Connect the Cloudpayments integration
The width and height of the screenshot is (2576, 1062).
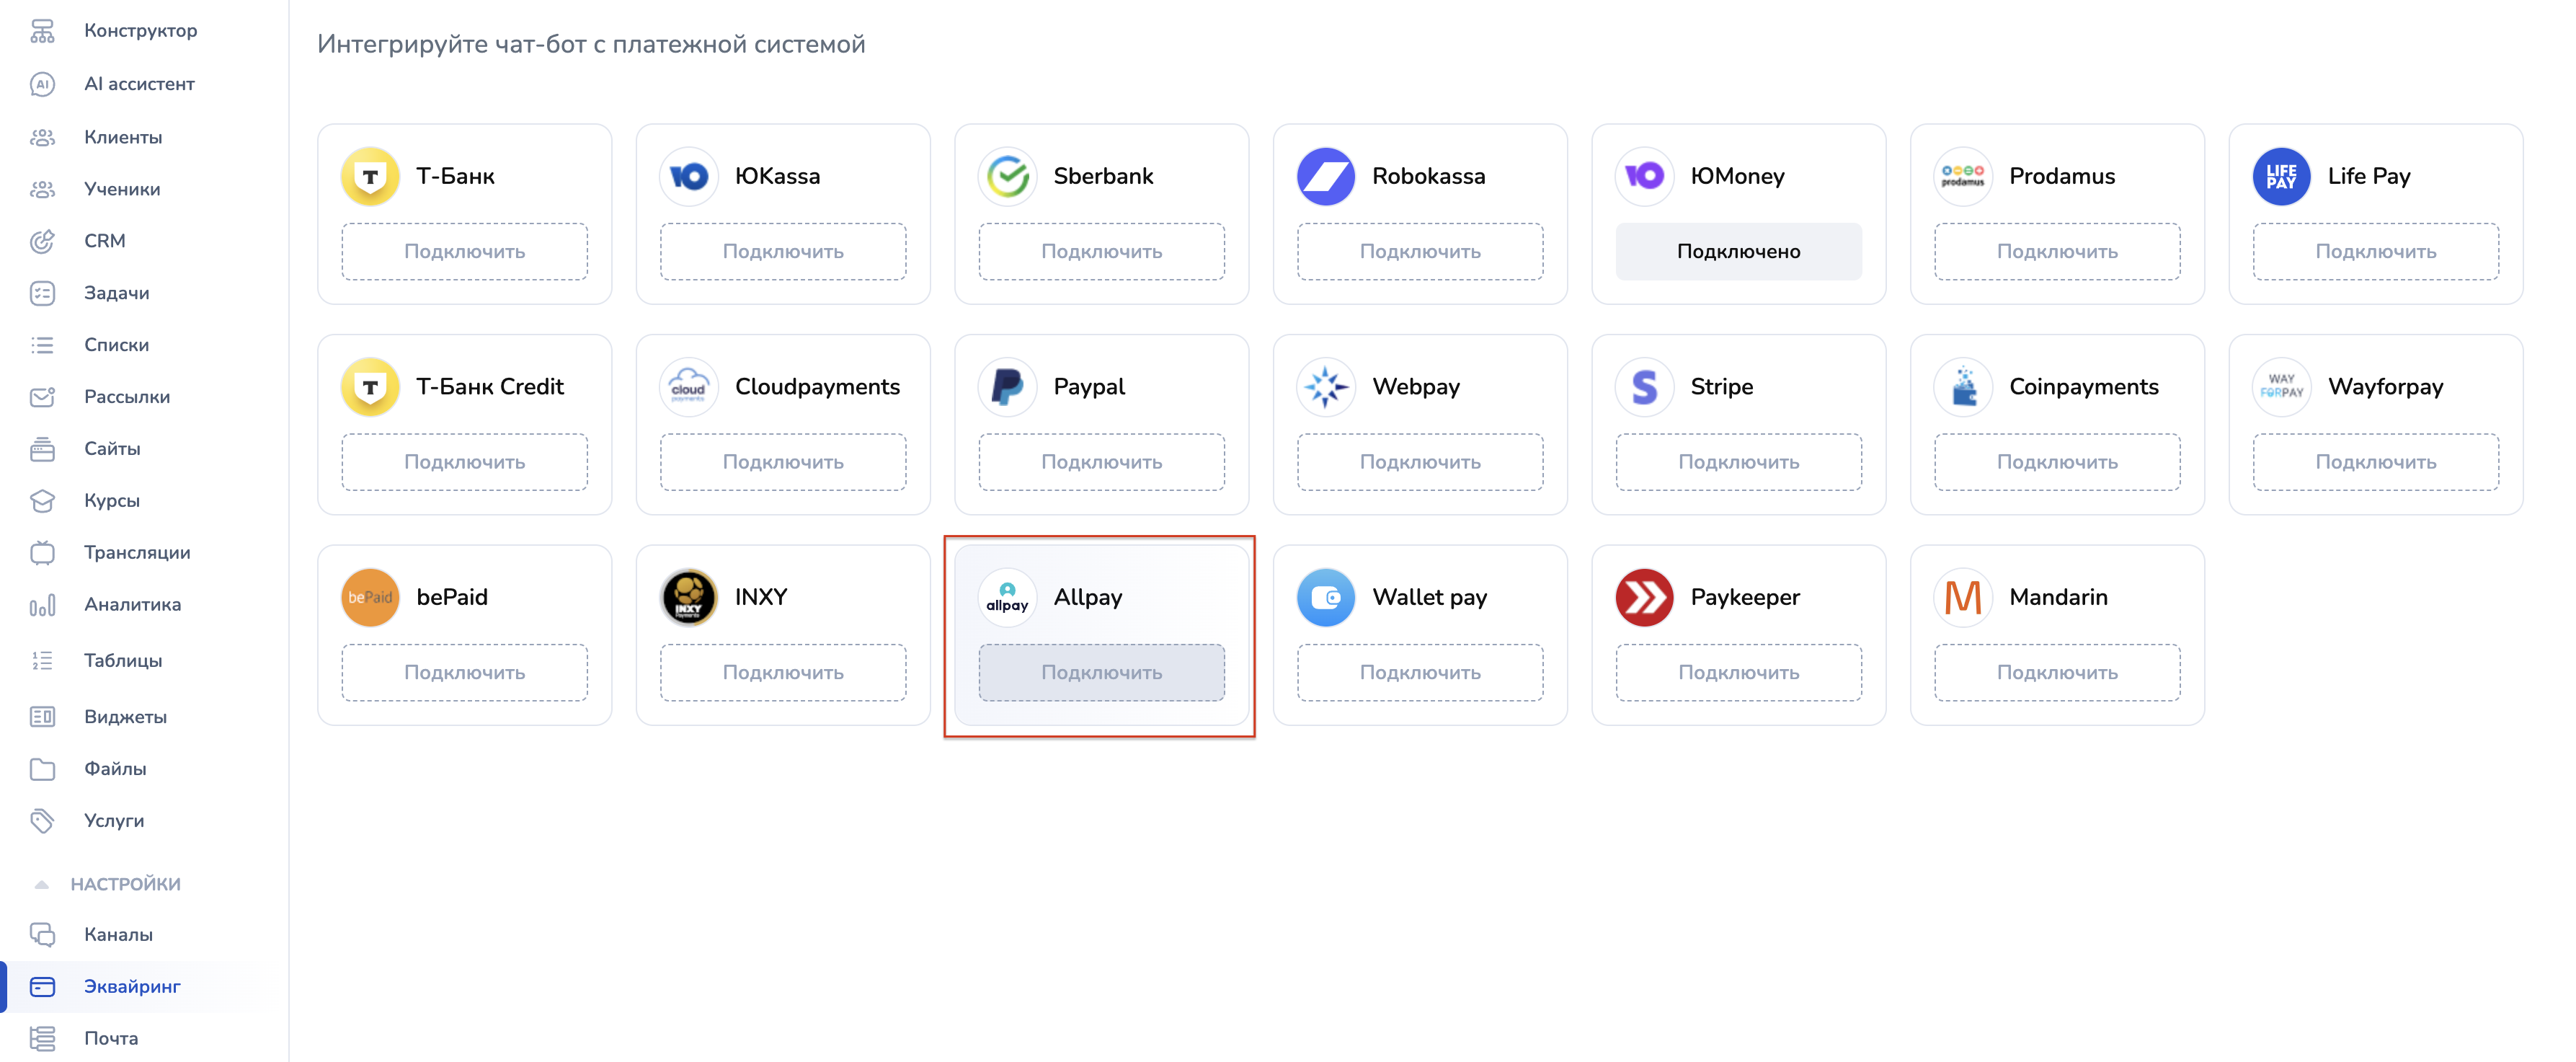click(x=782, y=462)
